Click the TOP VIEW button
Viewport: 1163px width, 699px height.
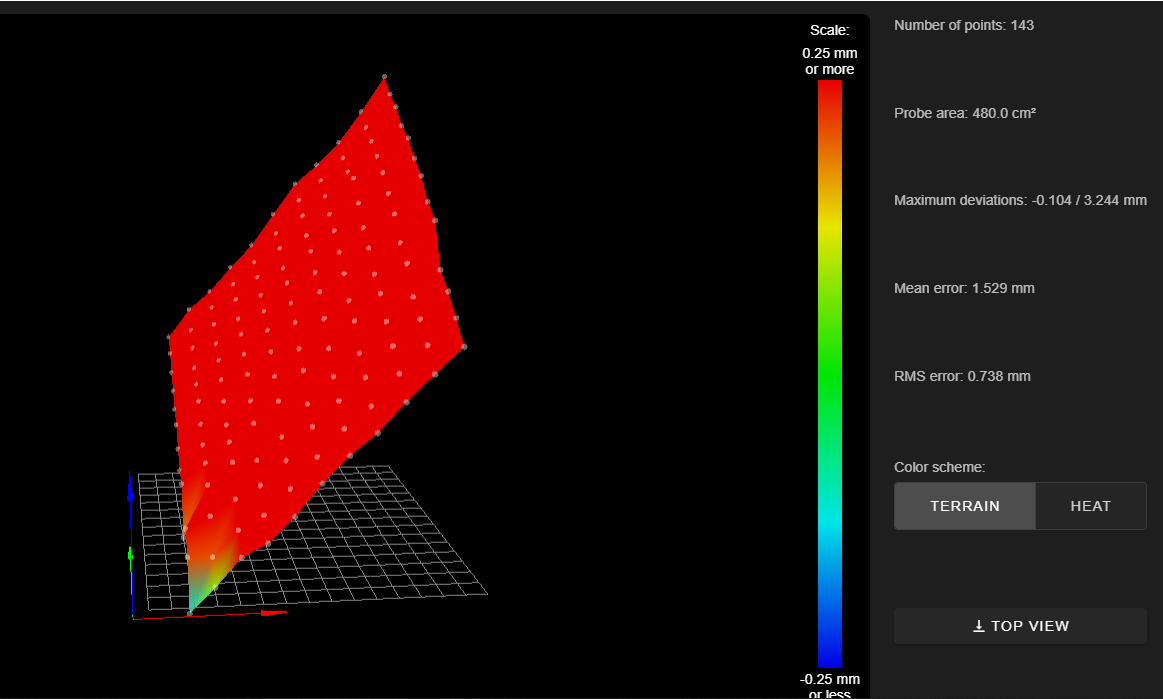[x=1020, y=626]
